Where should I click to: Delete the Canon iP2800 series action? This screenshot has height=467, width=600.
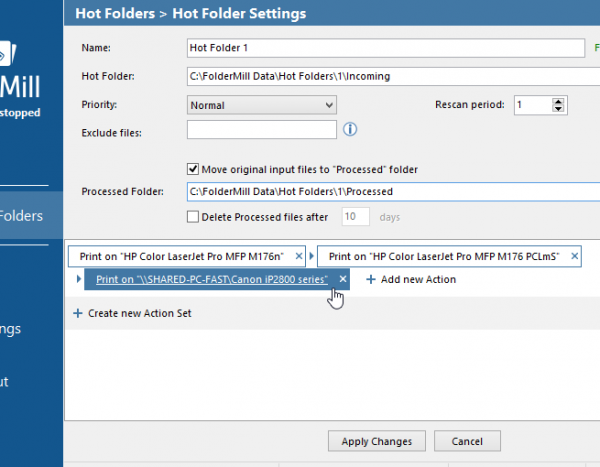[x=343, y=279]
